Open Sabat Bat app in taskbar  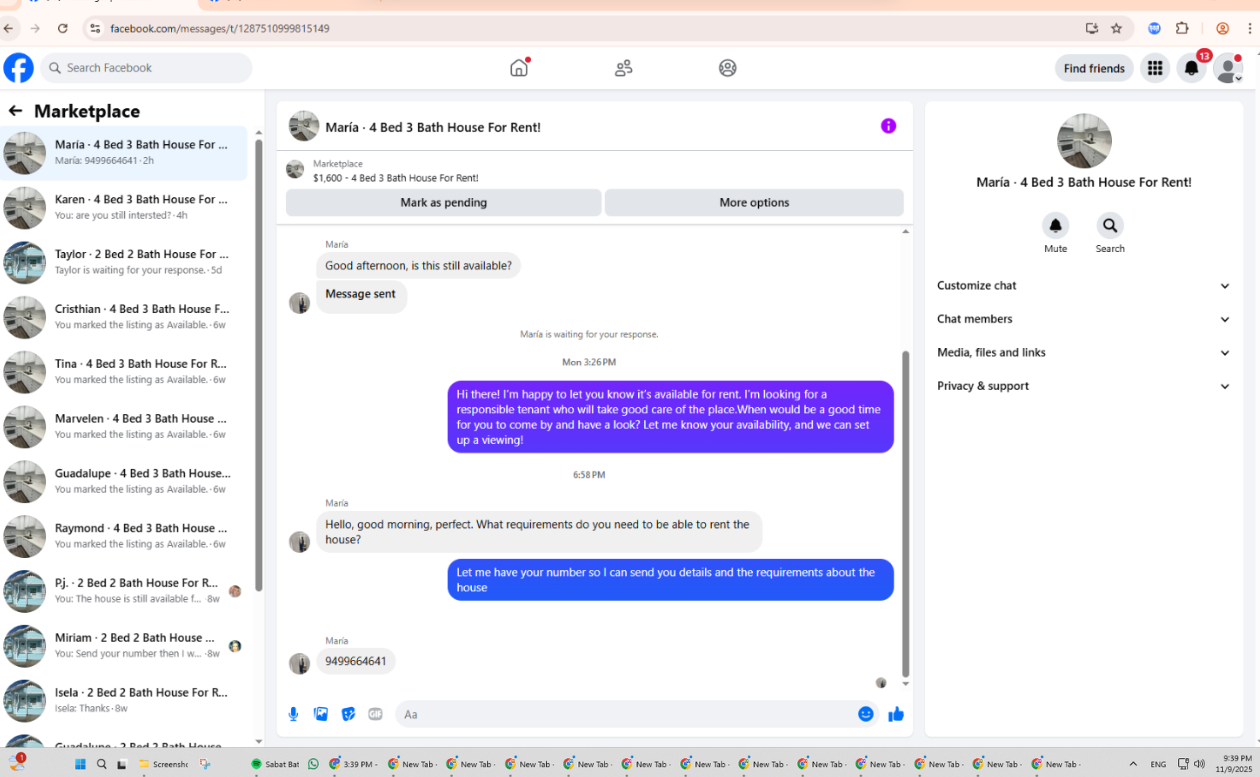276,764
